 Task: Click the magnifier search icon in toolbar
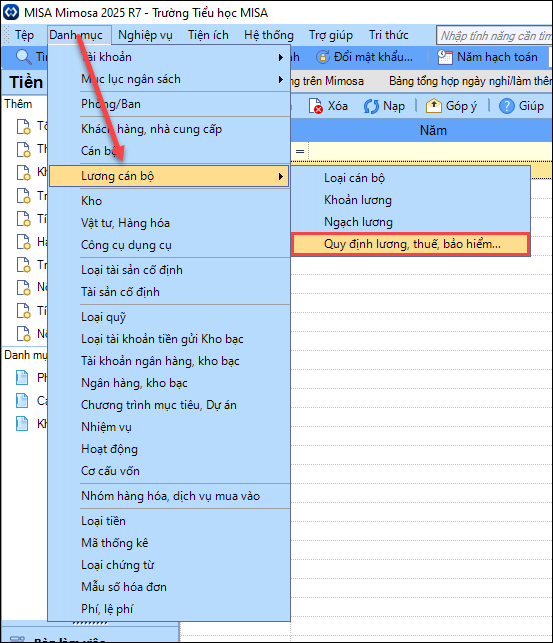23,57
